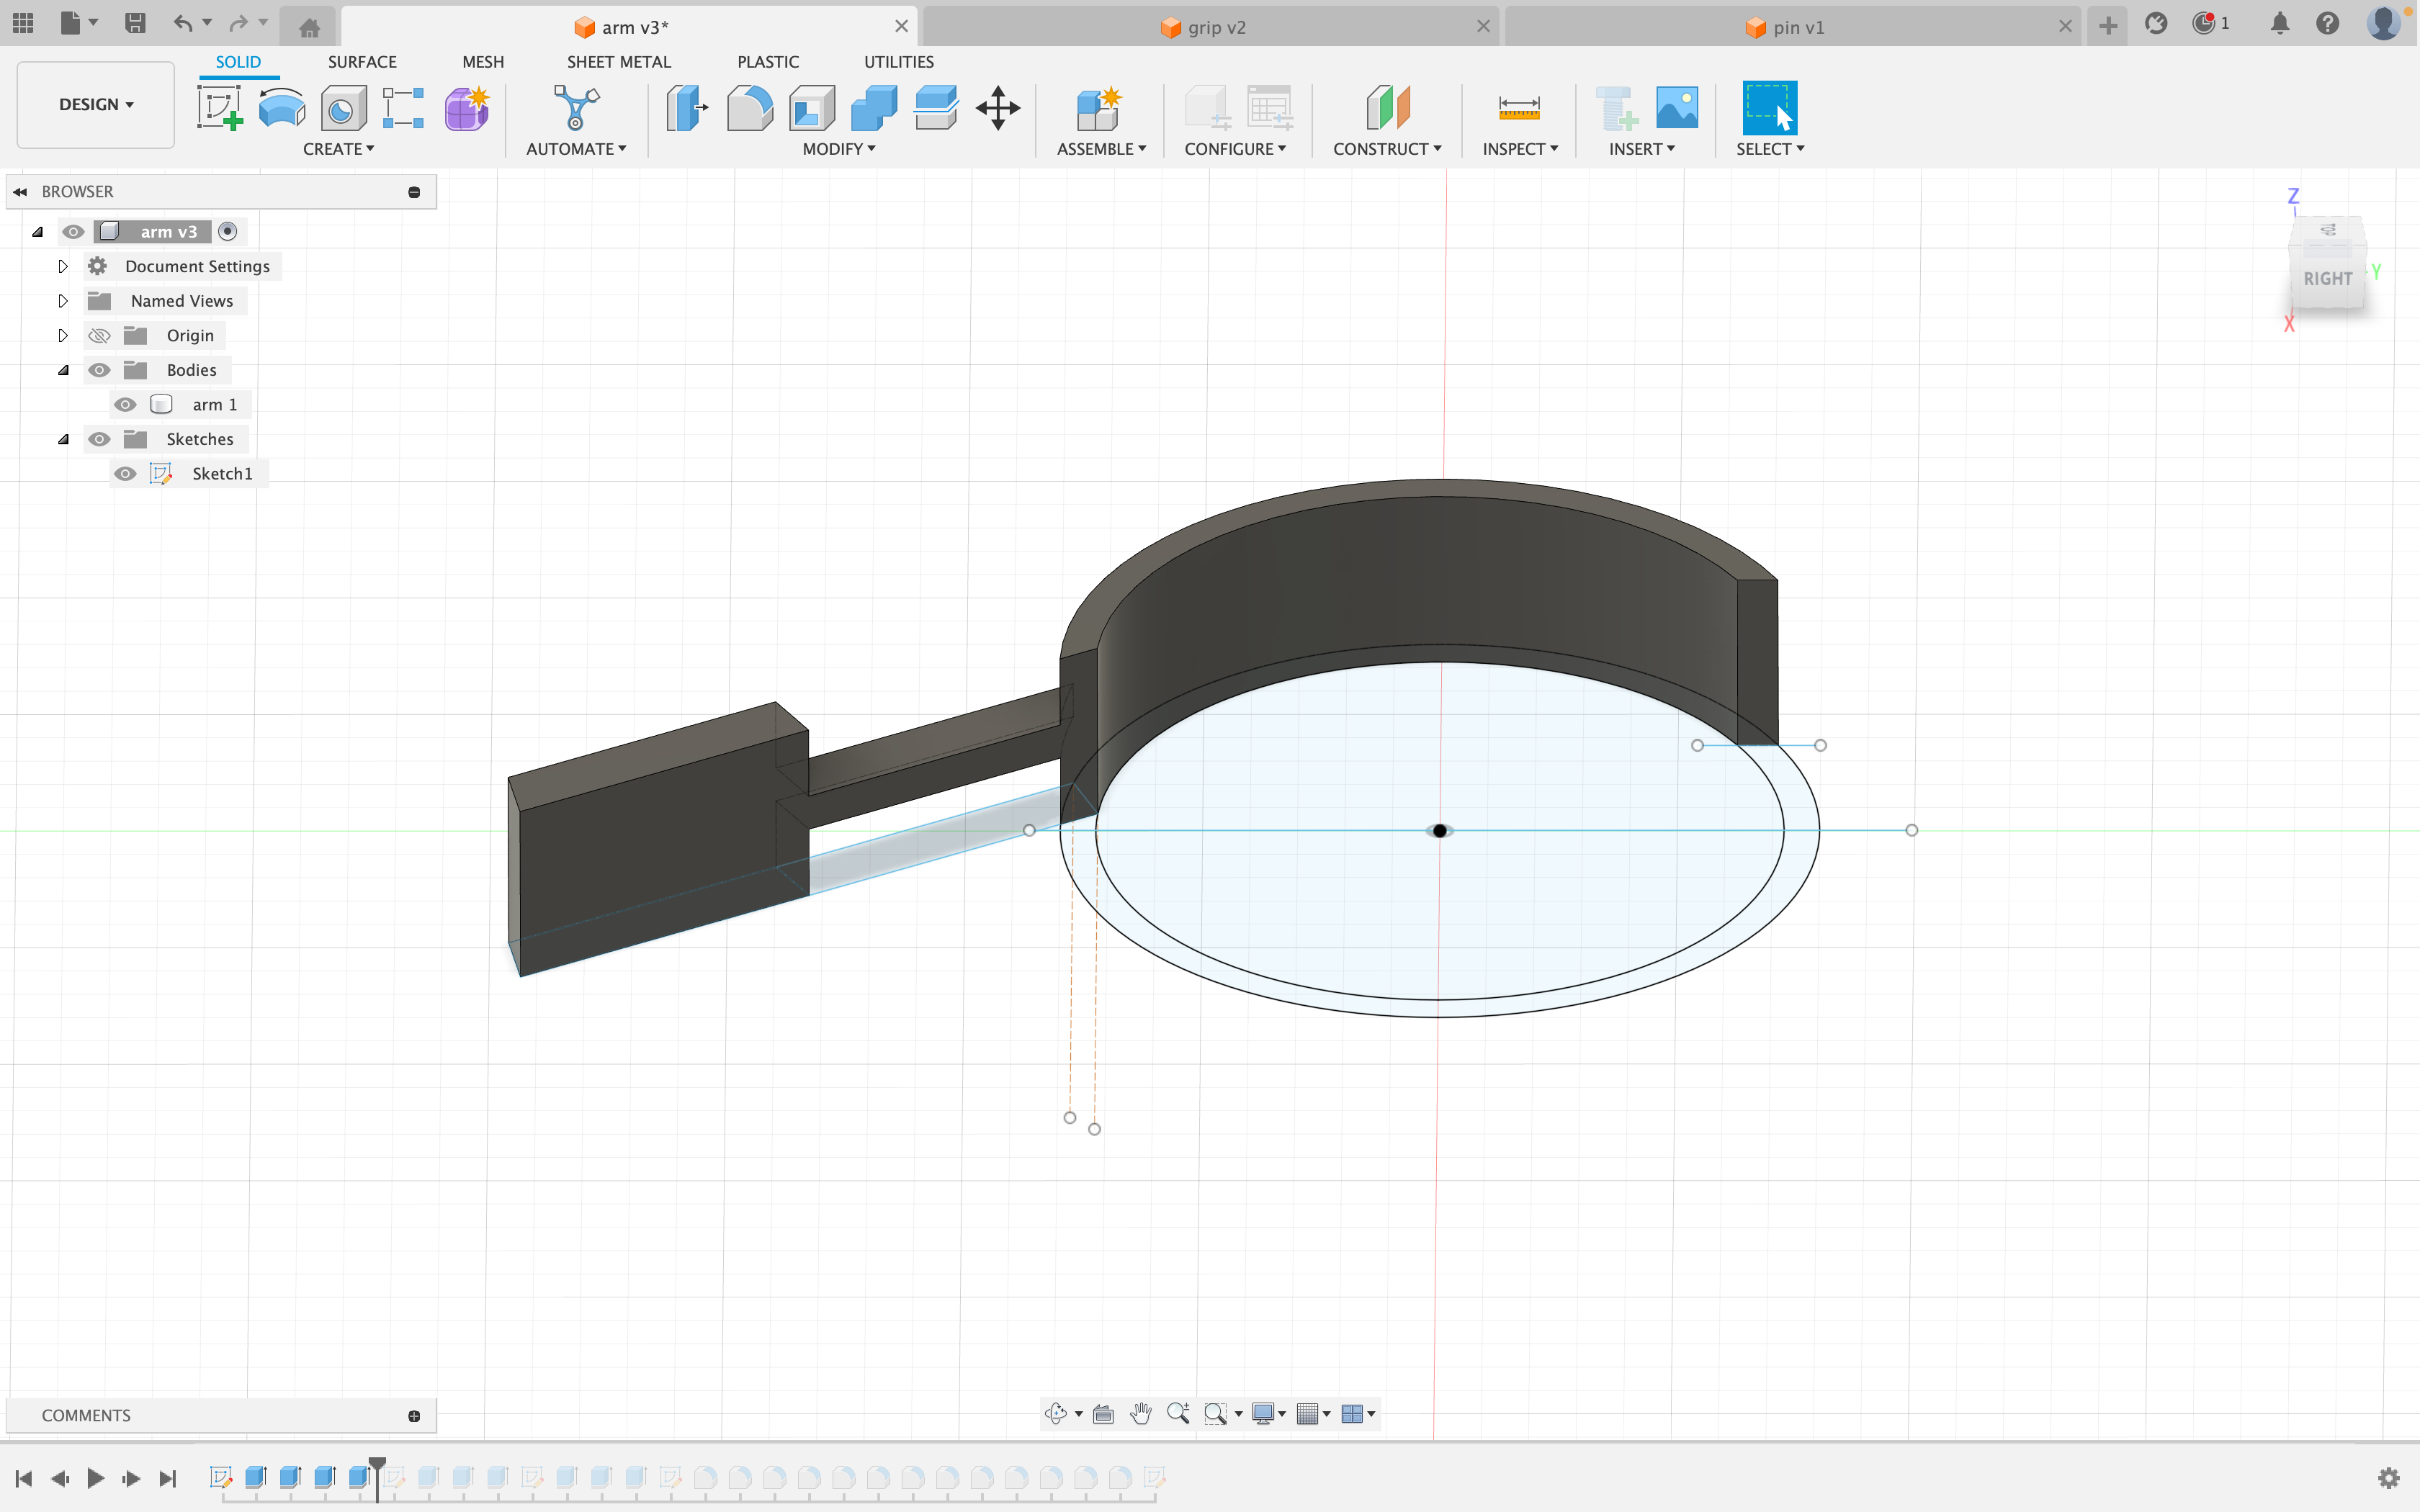Expand Named Views

click(62, 301)
